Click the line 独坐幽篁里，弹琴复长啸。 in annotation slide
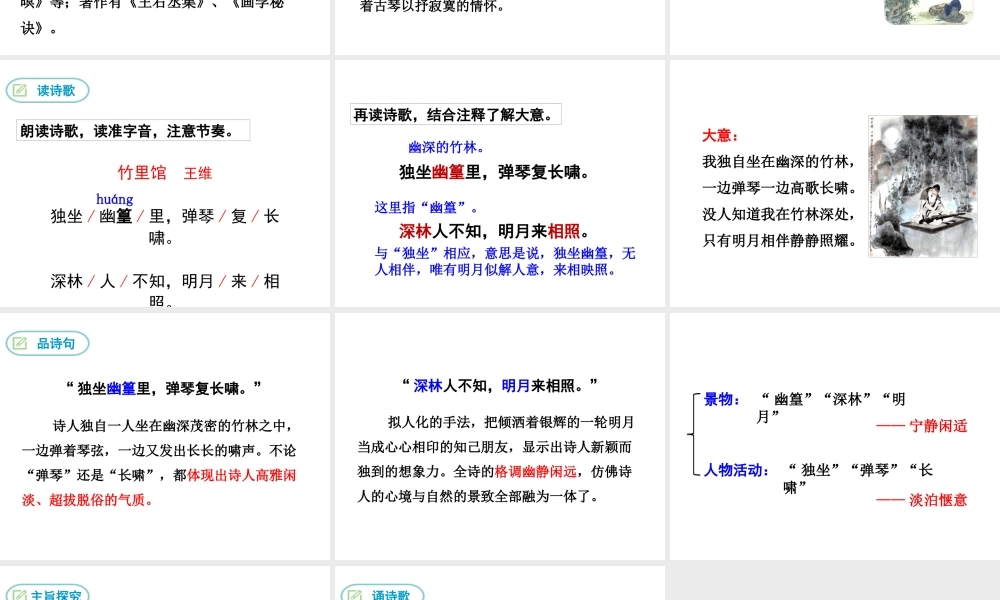This screenshot has height=600, width=1000. [495, 172]
